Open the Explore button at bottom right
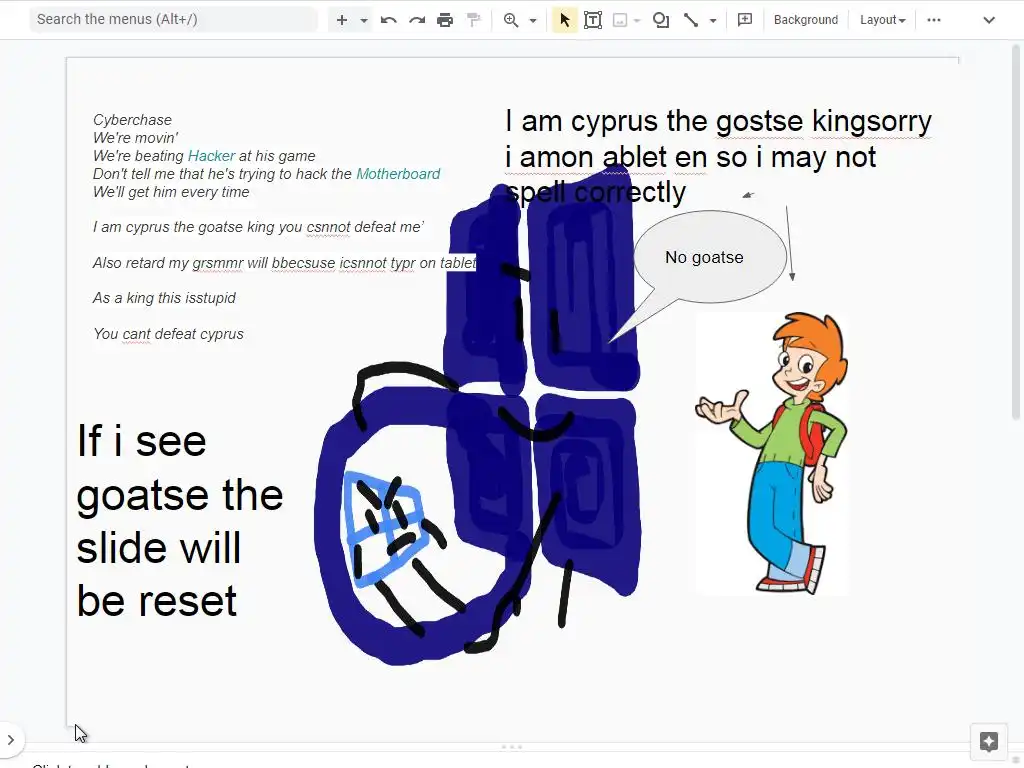This screenshot has width=1024, height=768. pos(988,742)
